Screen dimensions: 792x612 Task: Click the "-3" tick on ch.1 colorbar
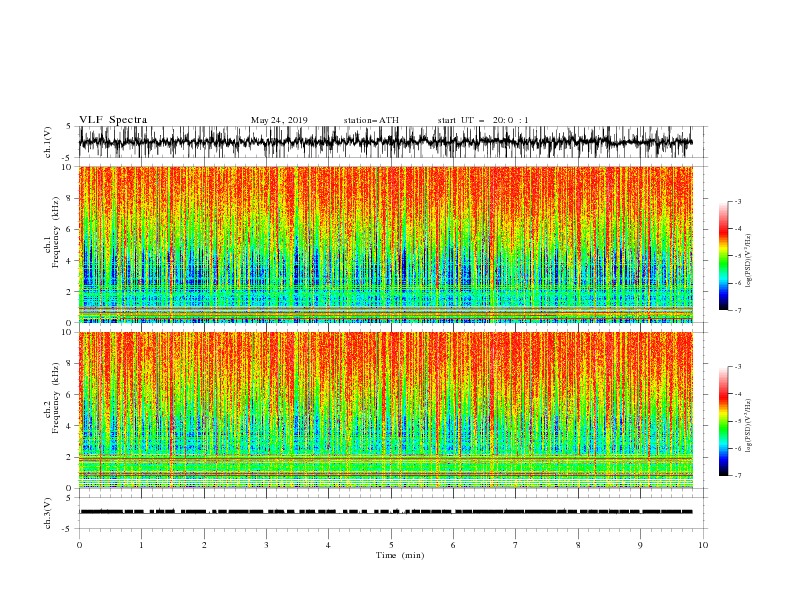click(737, 201)
